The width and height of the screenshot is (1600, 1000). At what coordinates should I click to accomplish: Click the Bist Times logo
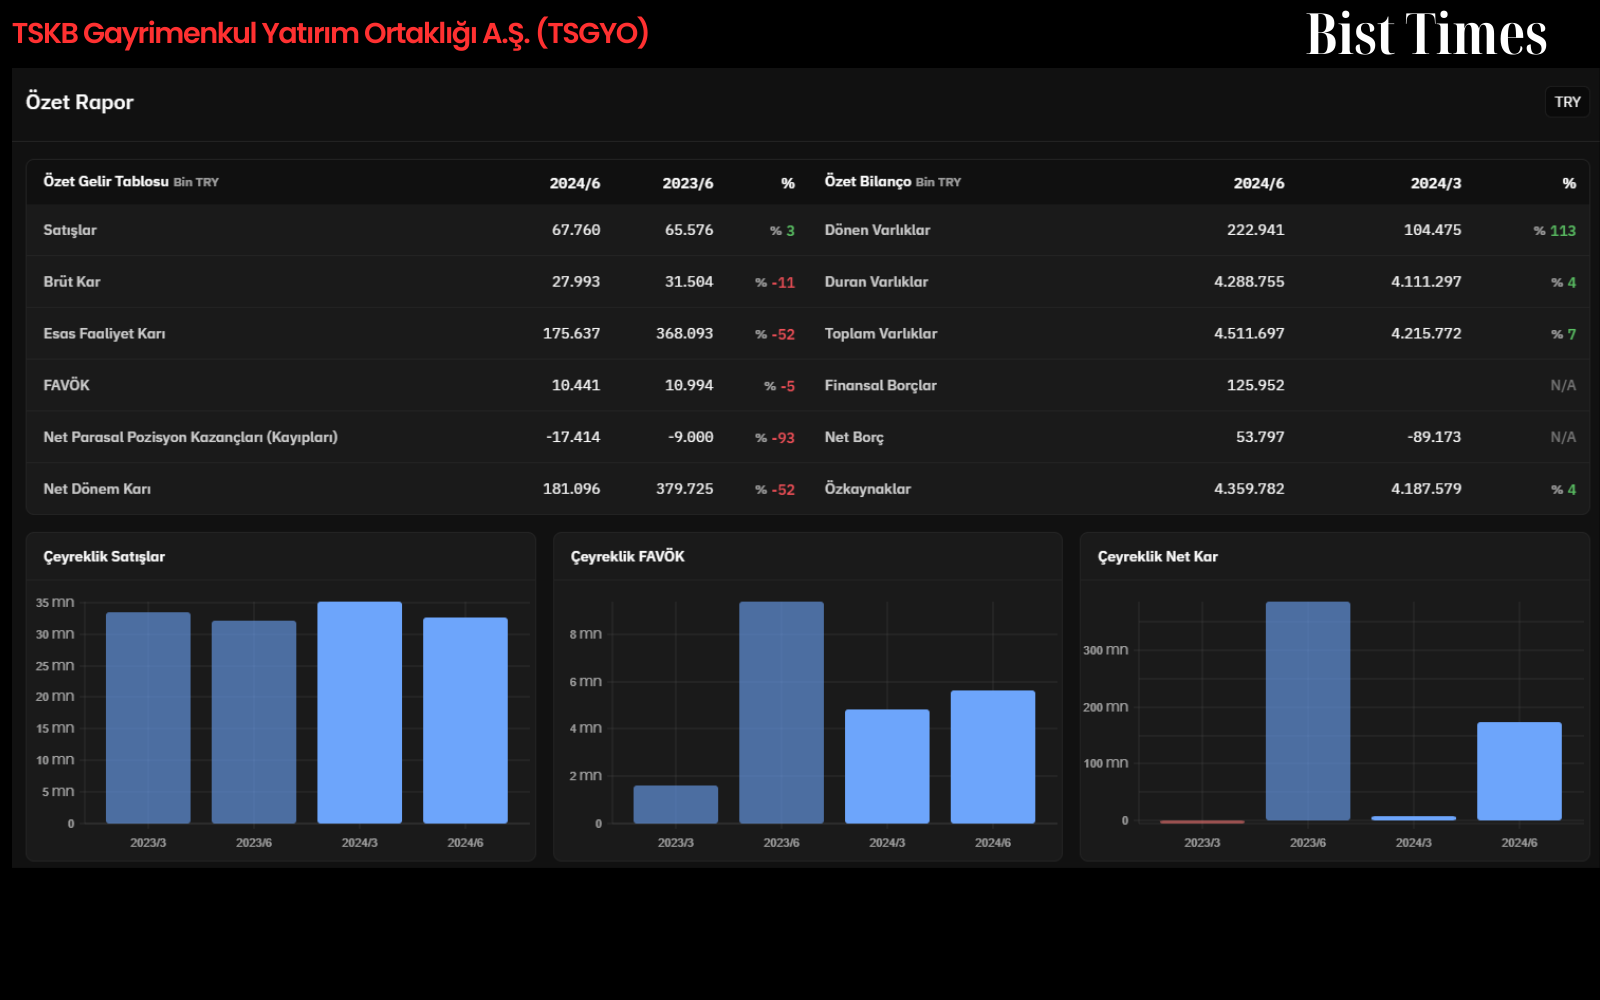[x=1426, y=34]
